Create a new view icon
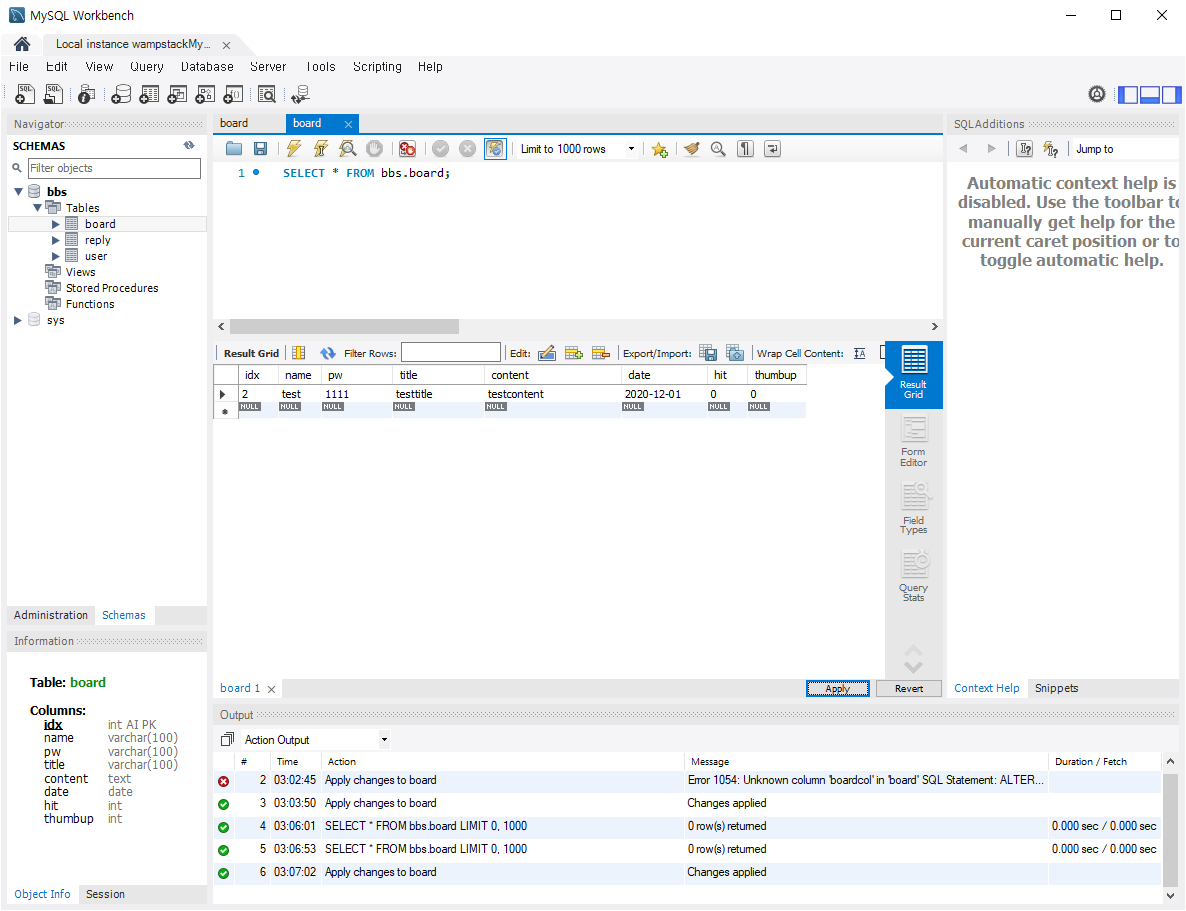1186x911 pixels. (177, 94)
